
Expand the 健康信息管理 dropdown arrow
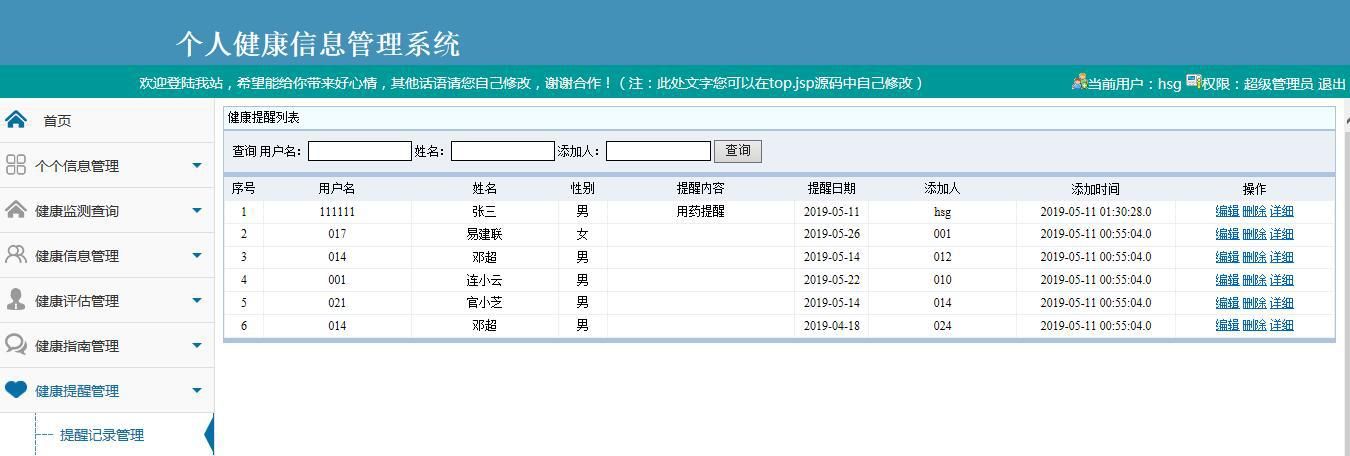[x=197, y=255]
